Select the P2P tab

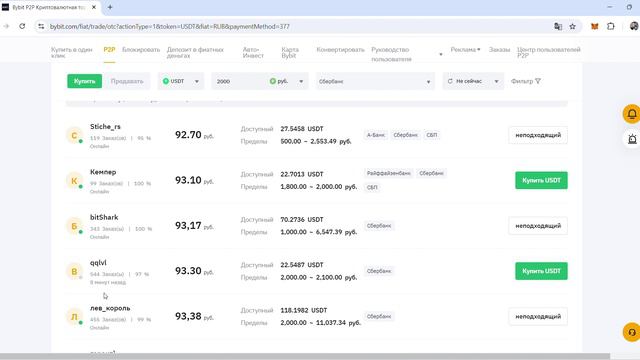pos(109,49)
